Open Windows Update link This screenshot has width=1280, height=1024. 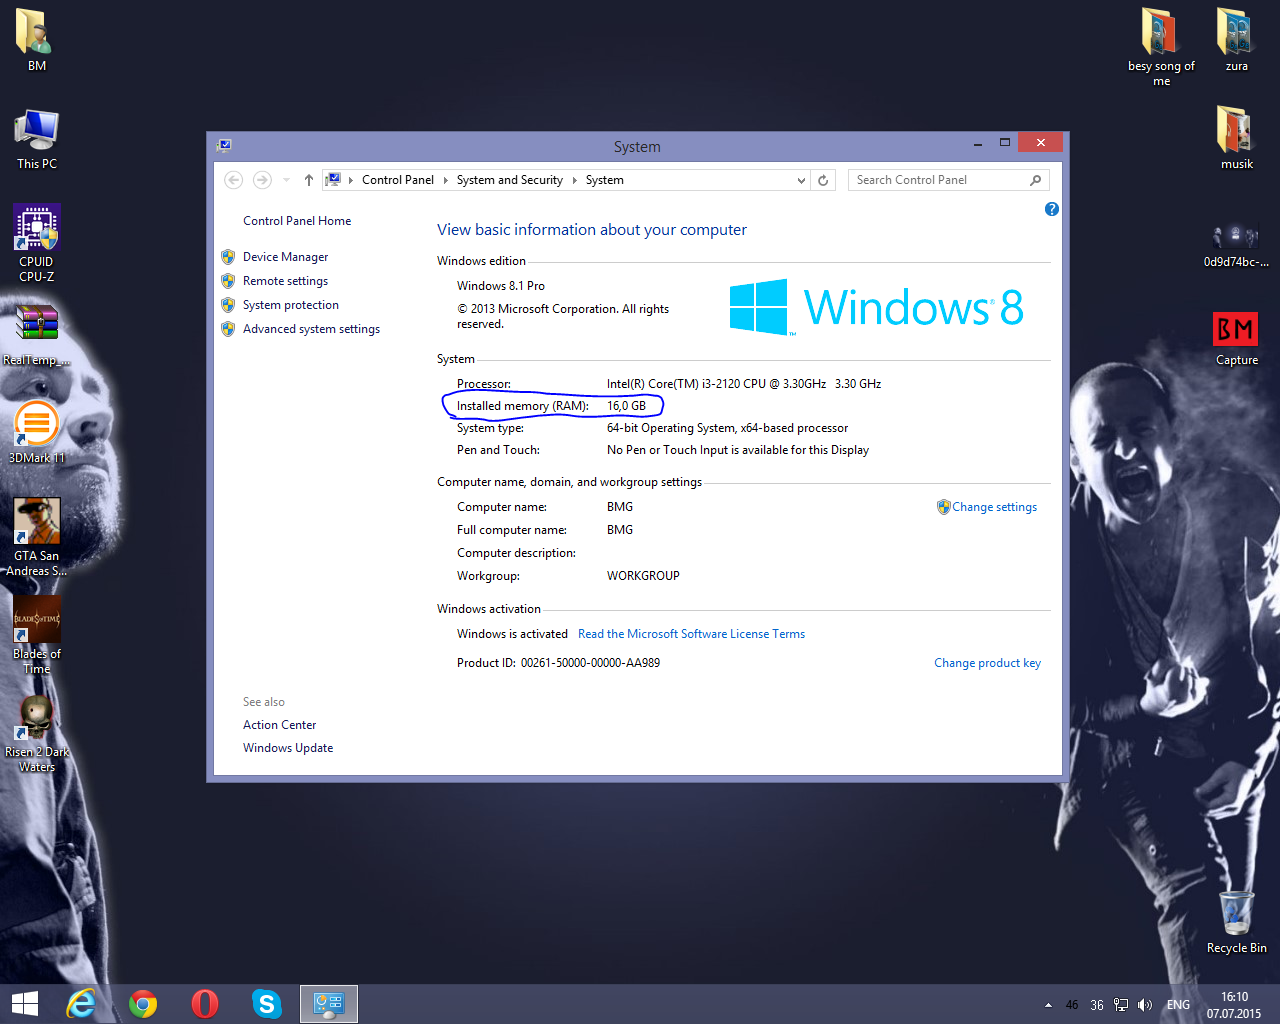click(288, 748)
